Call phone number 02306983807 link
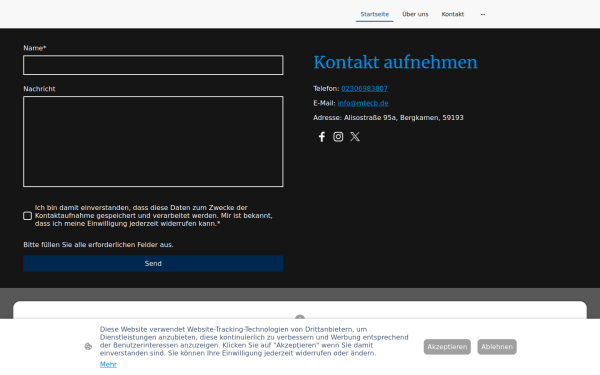This screenshot has height=375, width=600. tap(364, 88)
